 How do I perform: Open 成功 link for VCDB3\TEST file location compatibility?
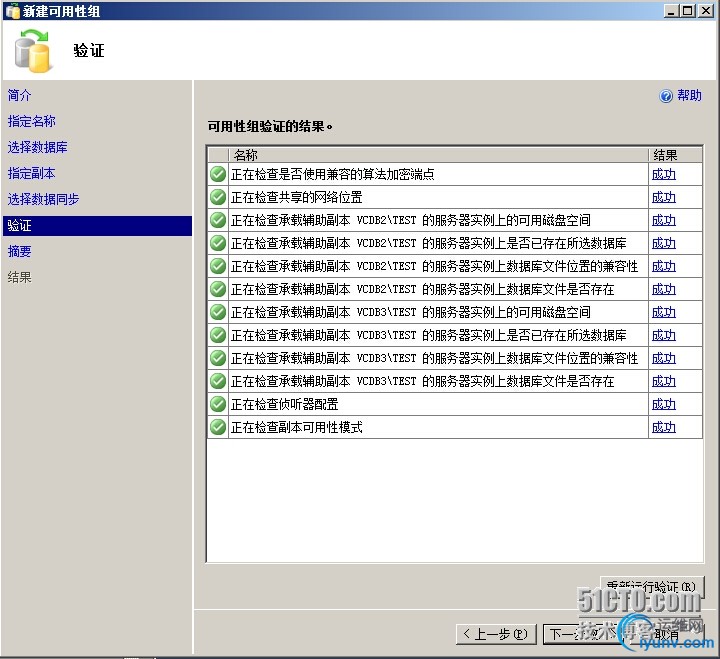664,358
